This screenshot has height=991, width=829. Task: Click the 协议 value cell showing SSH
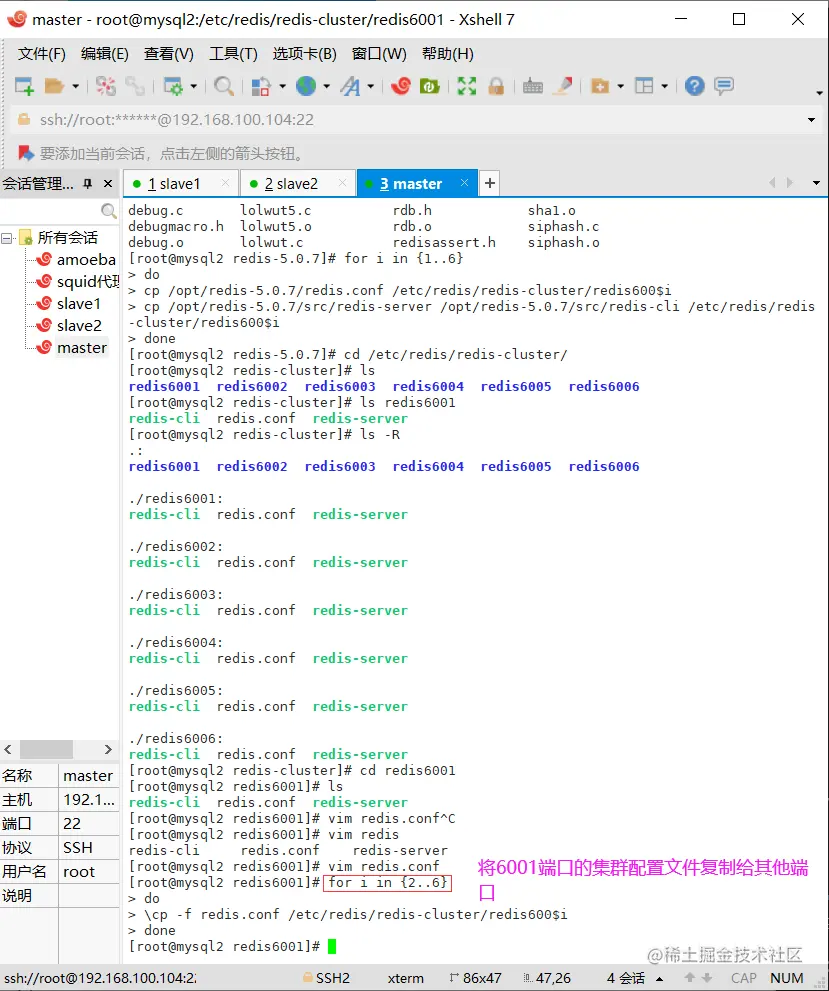[x=88, y=848]
